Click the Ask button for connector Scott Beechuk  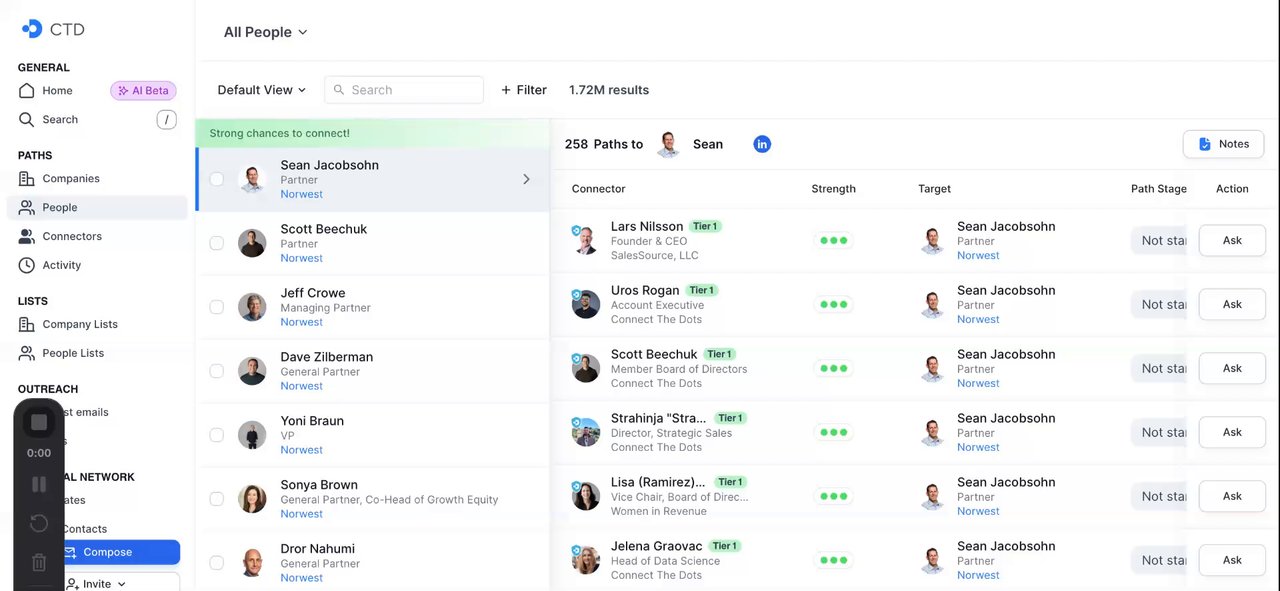[1232, 368]
